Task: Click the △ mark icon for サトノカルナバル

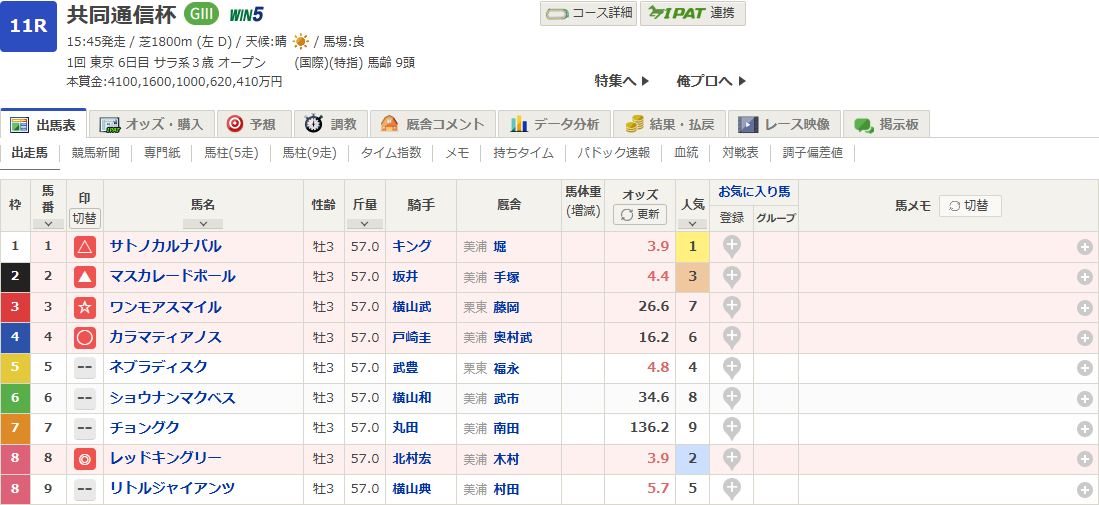Action: (85, 247)
